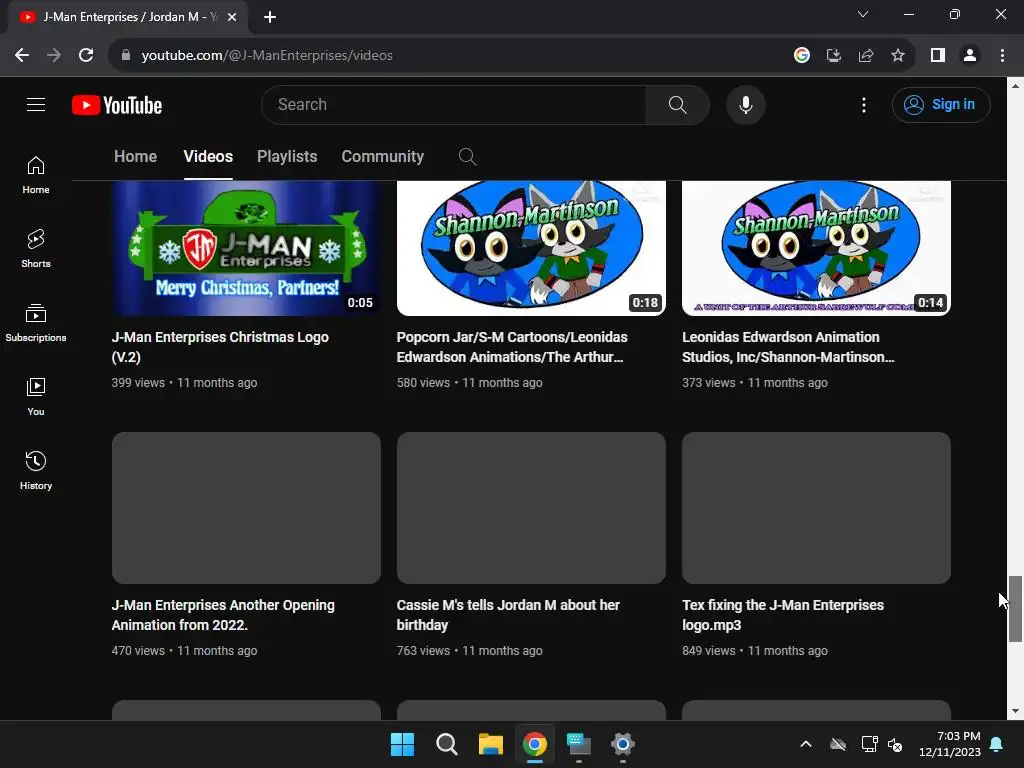Click the YouTube logo

click(x=117, y=105)
